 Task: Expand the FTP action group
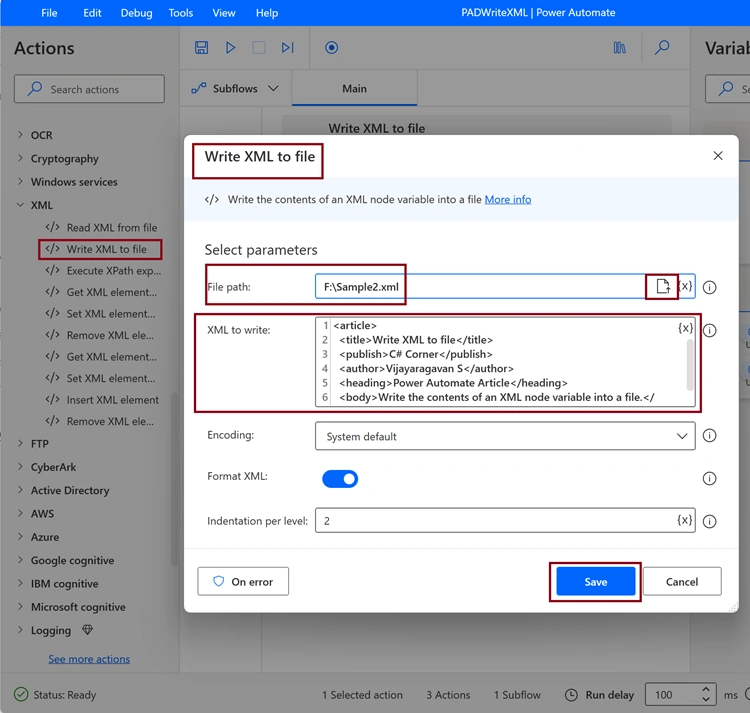[20, 443]
